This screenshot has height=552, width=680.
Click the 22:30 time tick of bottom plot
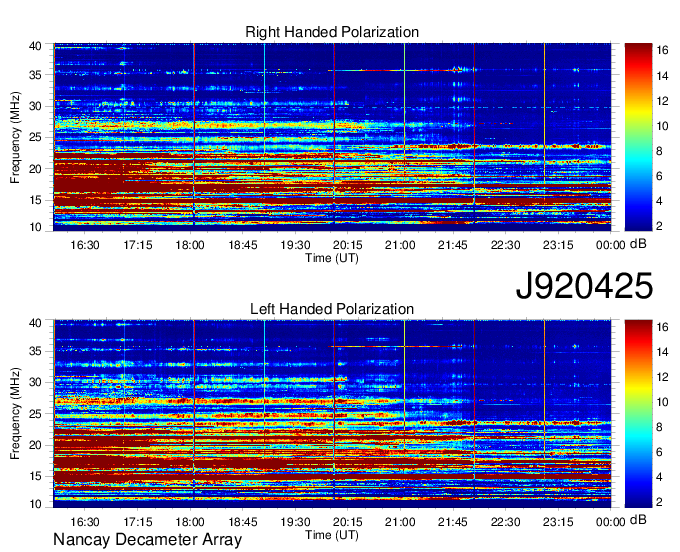point(506,522)
